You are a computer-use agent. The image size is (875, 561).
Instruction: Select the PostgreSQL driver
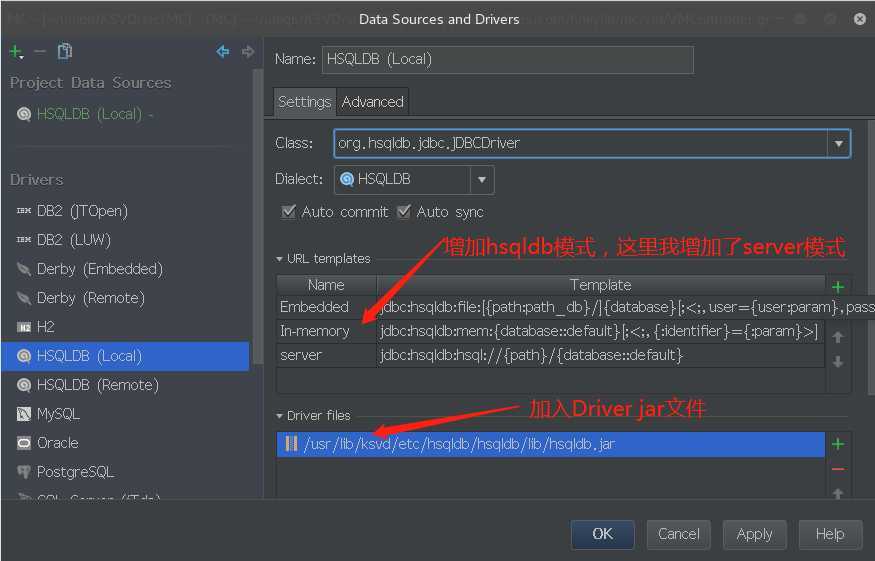(x=75, y=472)
